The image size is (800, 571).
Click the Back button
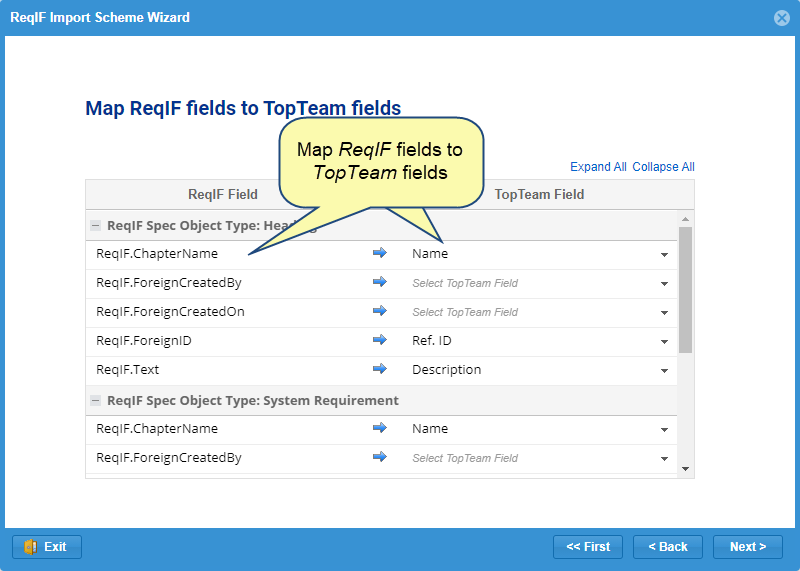668,547
